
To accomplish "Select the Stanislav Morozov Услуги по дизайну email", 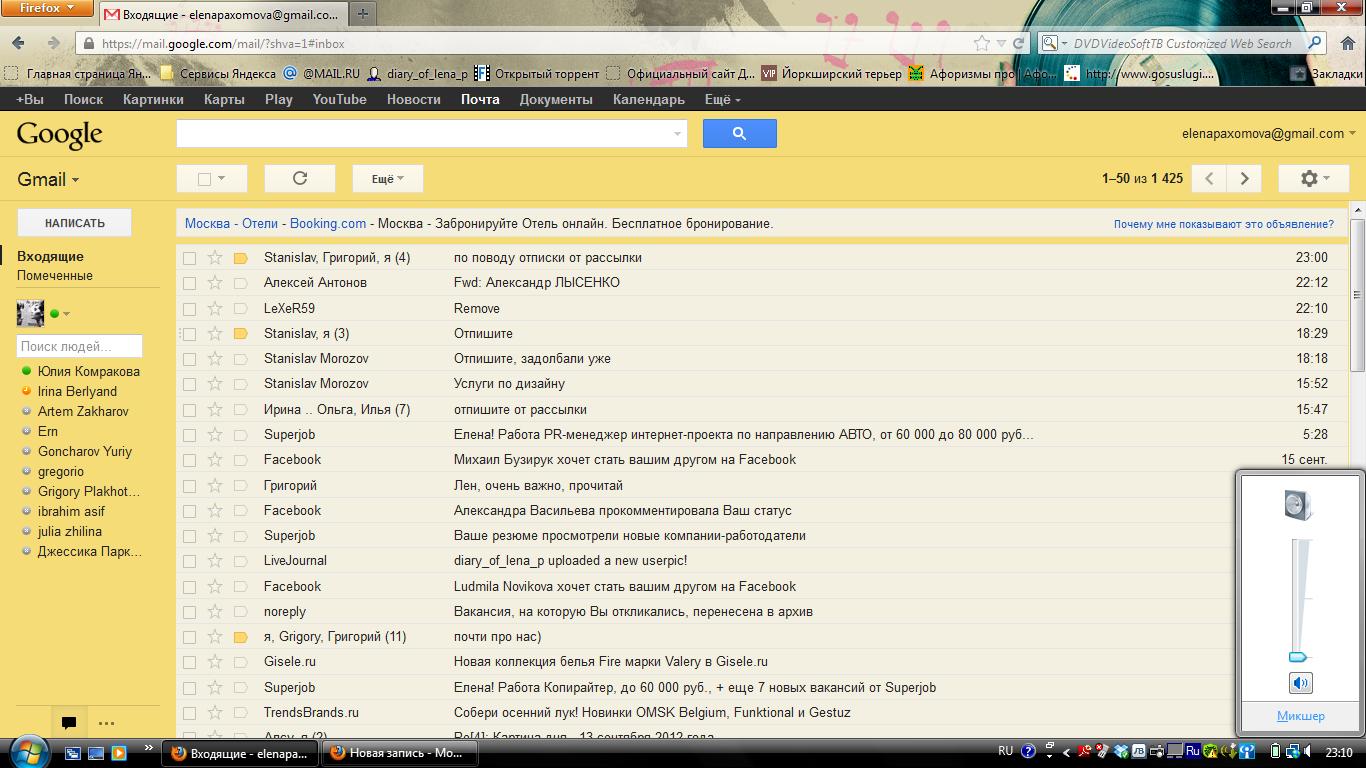I will coord(189,384).
